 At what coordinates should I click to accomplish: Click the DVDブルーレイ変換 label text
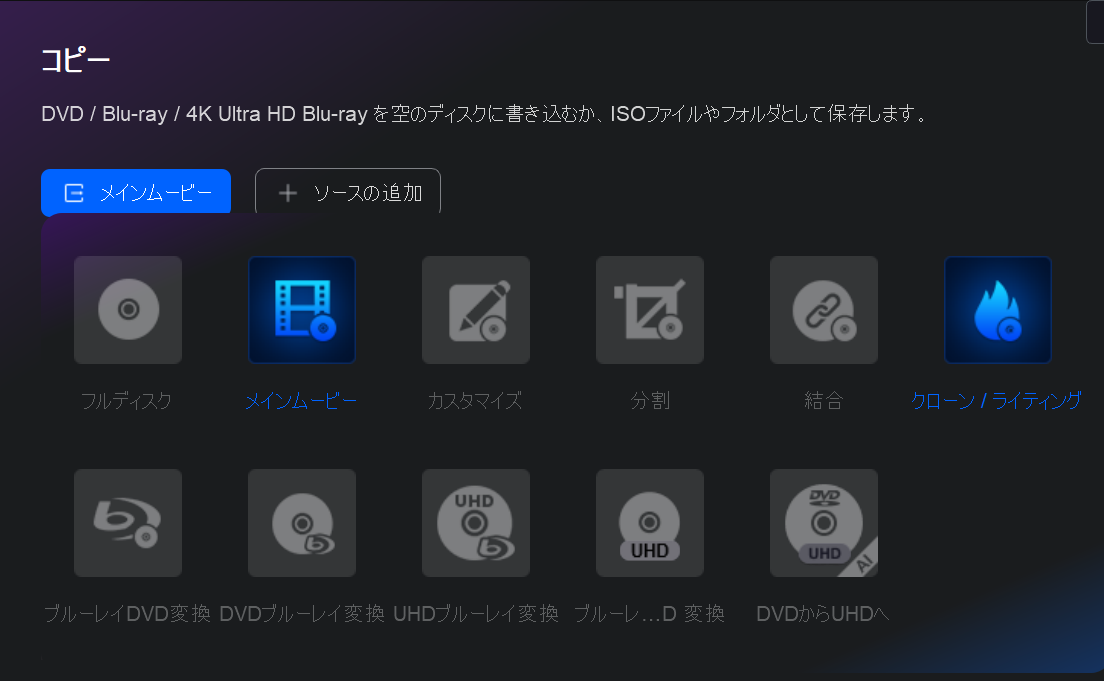[302, 613]
